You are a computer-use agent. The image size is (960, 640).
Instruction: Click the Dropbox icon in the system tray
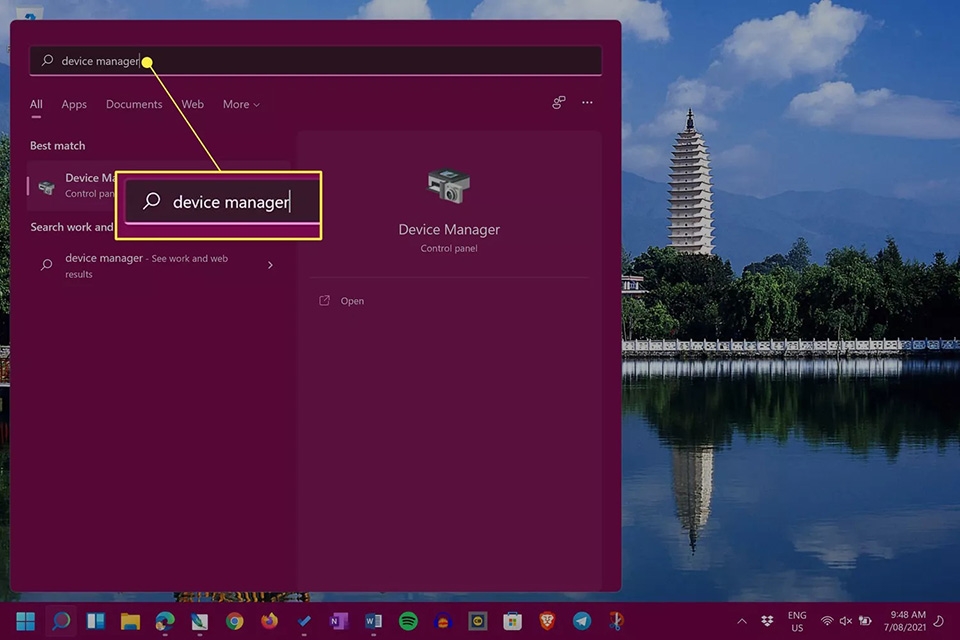(767, 620)
